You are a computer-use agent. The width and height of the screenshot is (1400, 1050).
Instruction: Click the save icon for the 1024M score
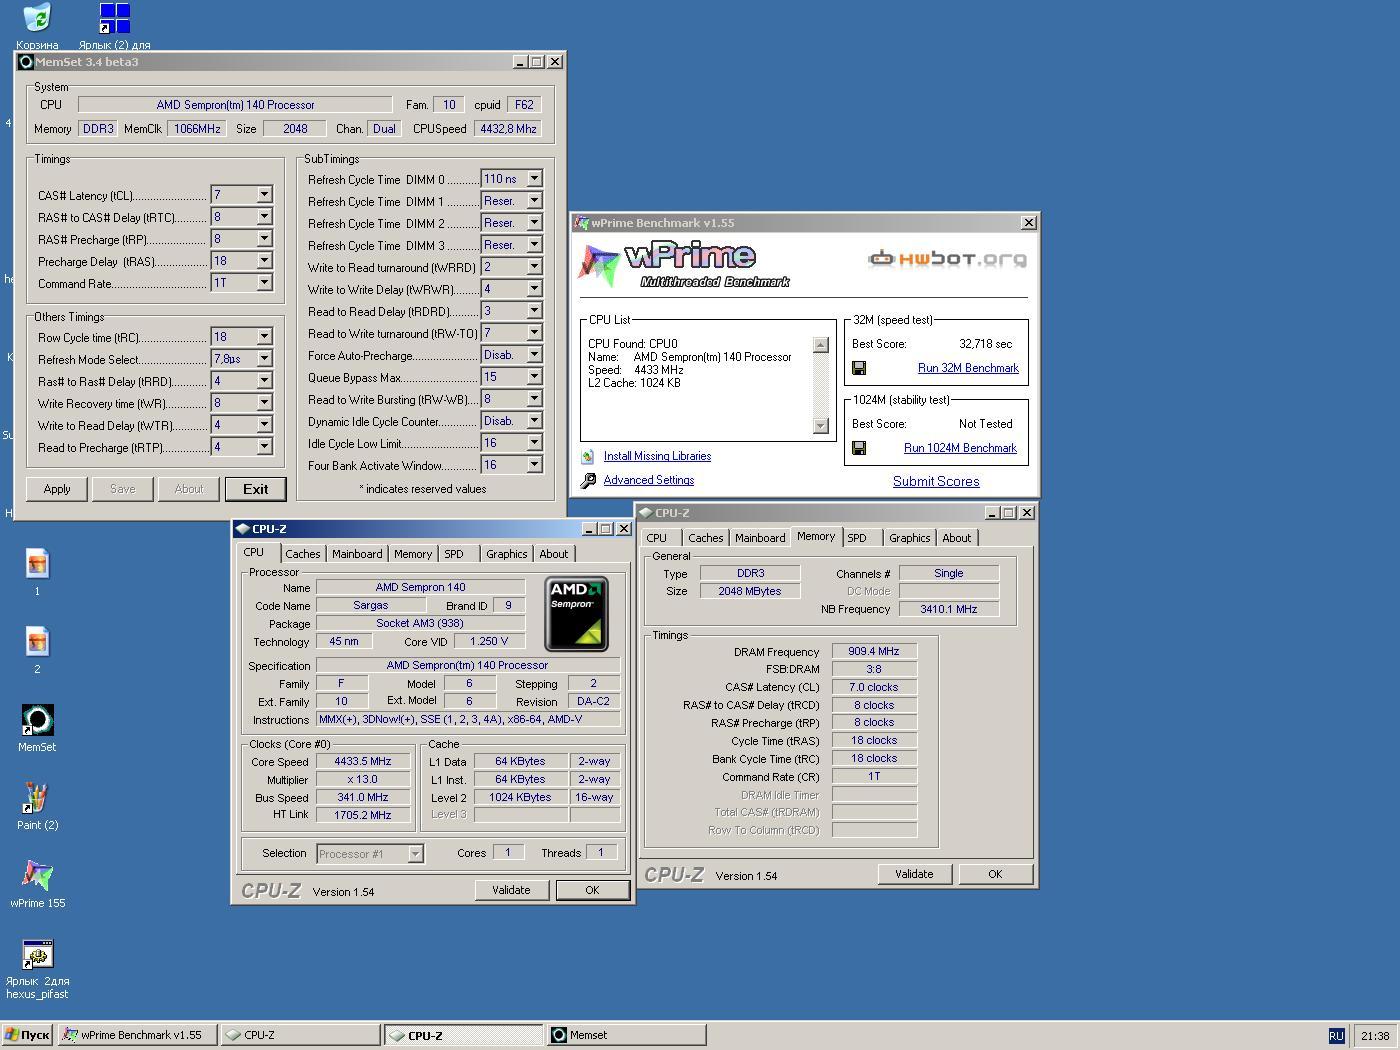click(859, 448)
